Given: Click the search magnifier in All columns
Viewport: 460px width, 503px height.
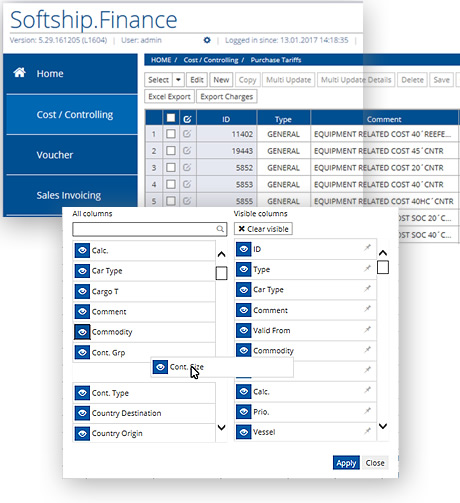Looking at the screenshot, I should pos(220,229).
